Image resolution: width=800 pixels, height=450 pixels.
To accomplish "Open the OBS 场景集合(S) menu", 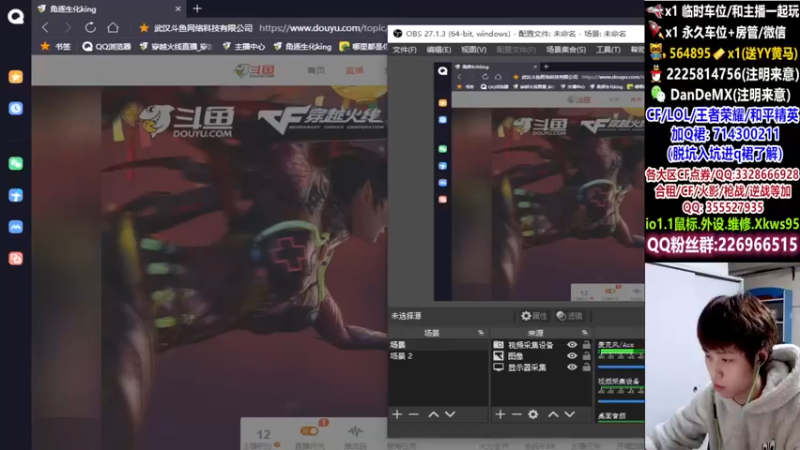I will tap(566, 49).
